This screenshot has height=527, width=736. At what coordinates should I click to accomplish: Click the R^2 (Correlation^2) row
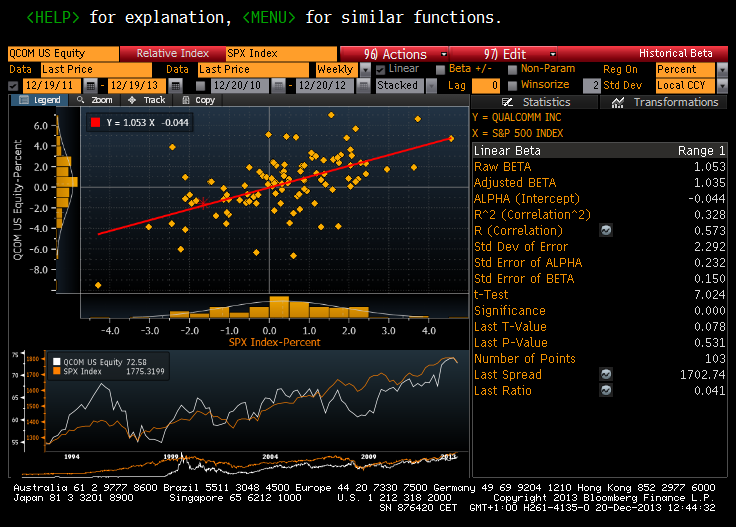[599, 214]
